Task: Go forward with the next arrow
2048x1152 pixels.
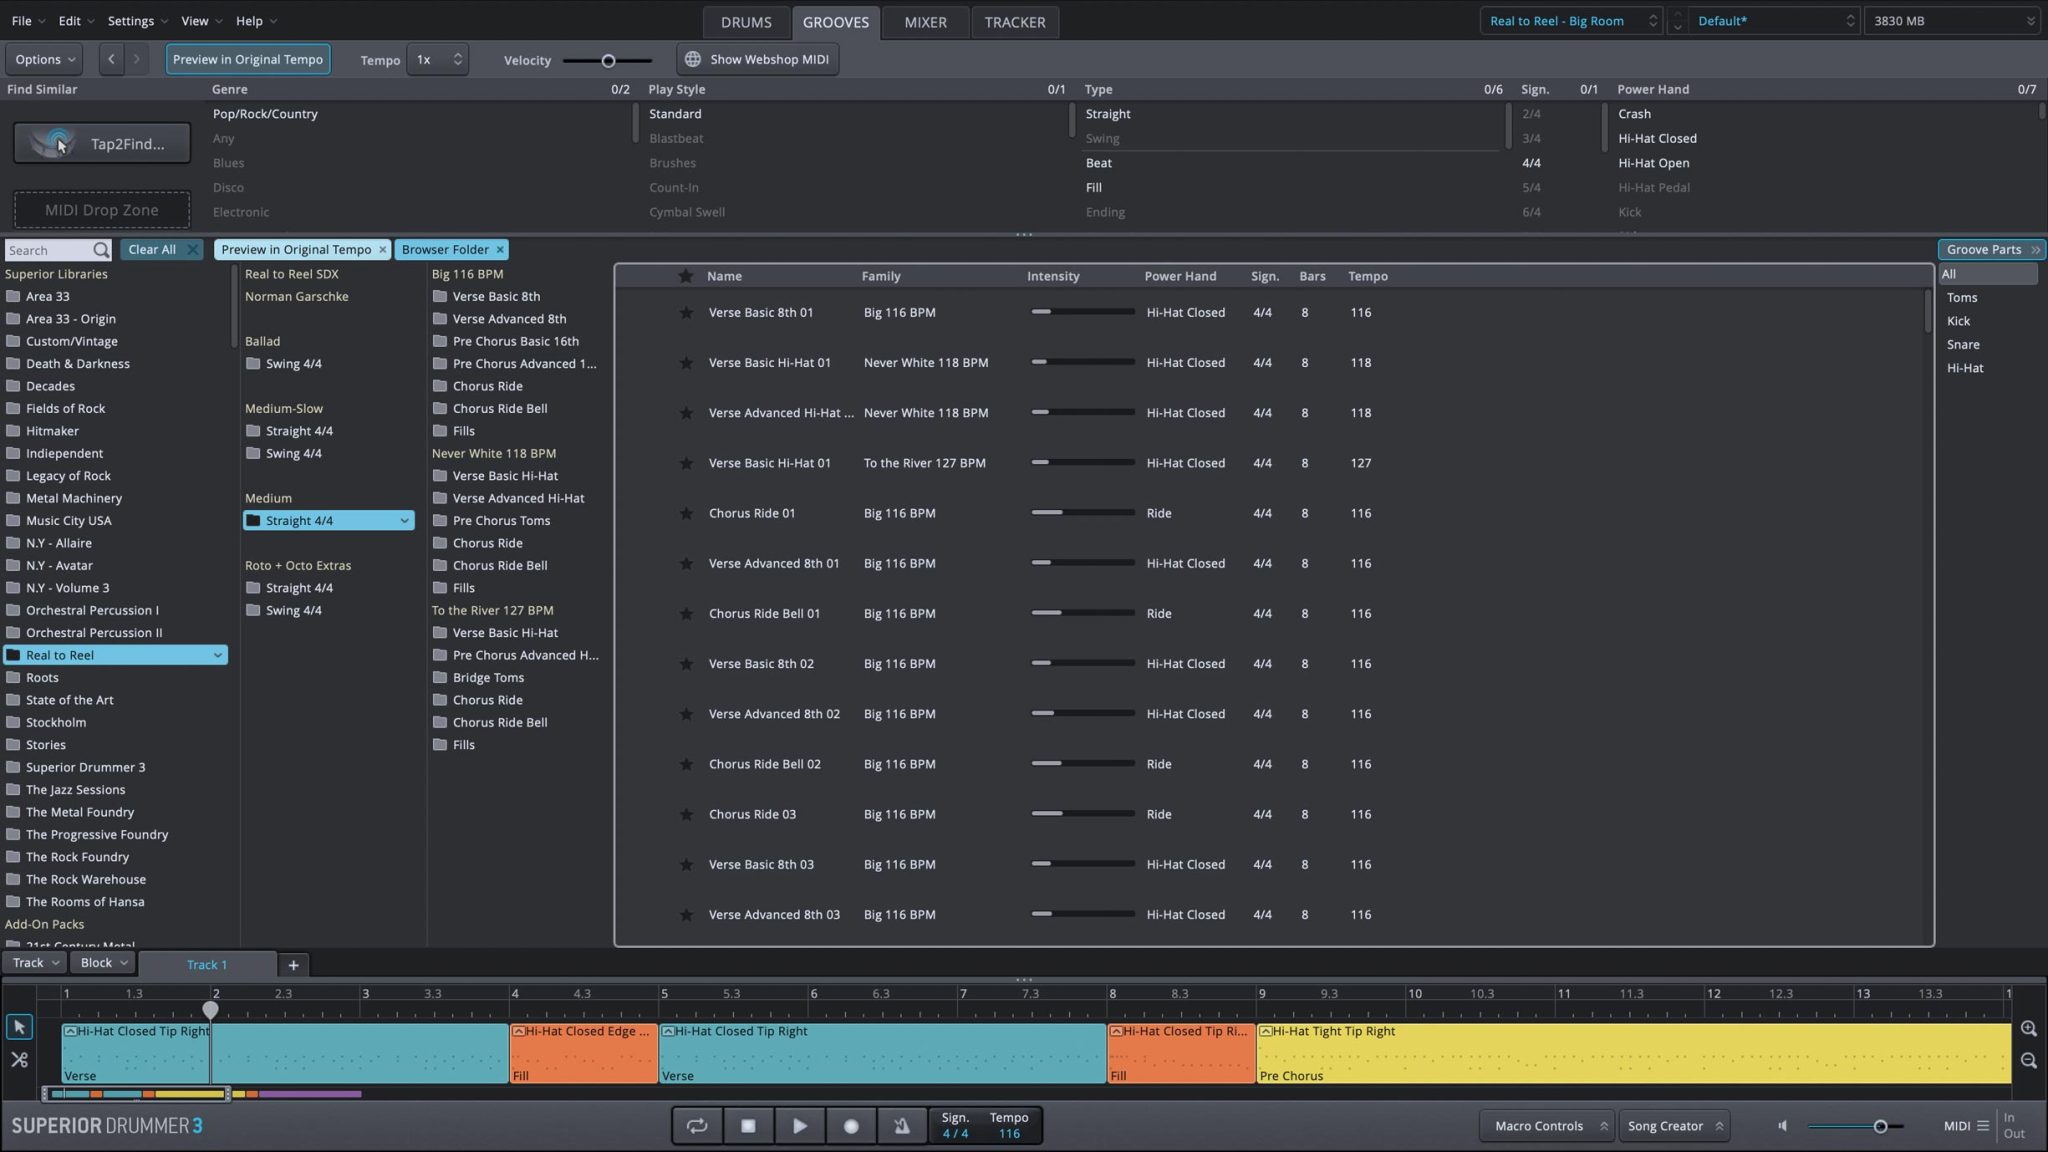Action: 137,59
